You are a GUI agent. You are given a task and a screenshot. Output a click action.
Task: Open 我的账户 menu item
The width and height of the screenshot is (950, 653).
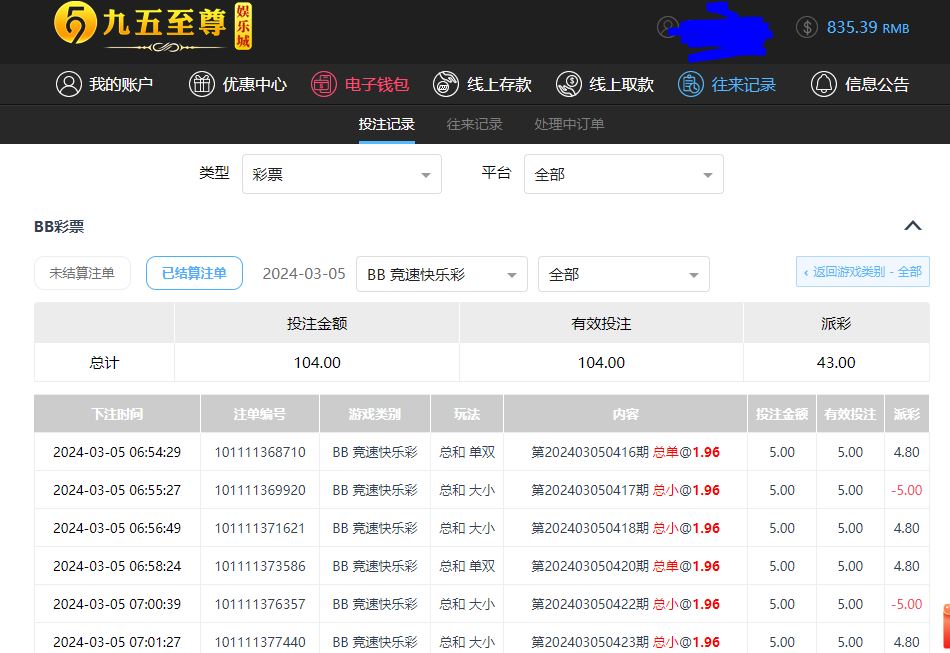pyautogui.click(x=105, y=84)
